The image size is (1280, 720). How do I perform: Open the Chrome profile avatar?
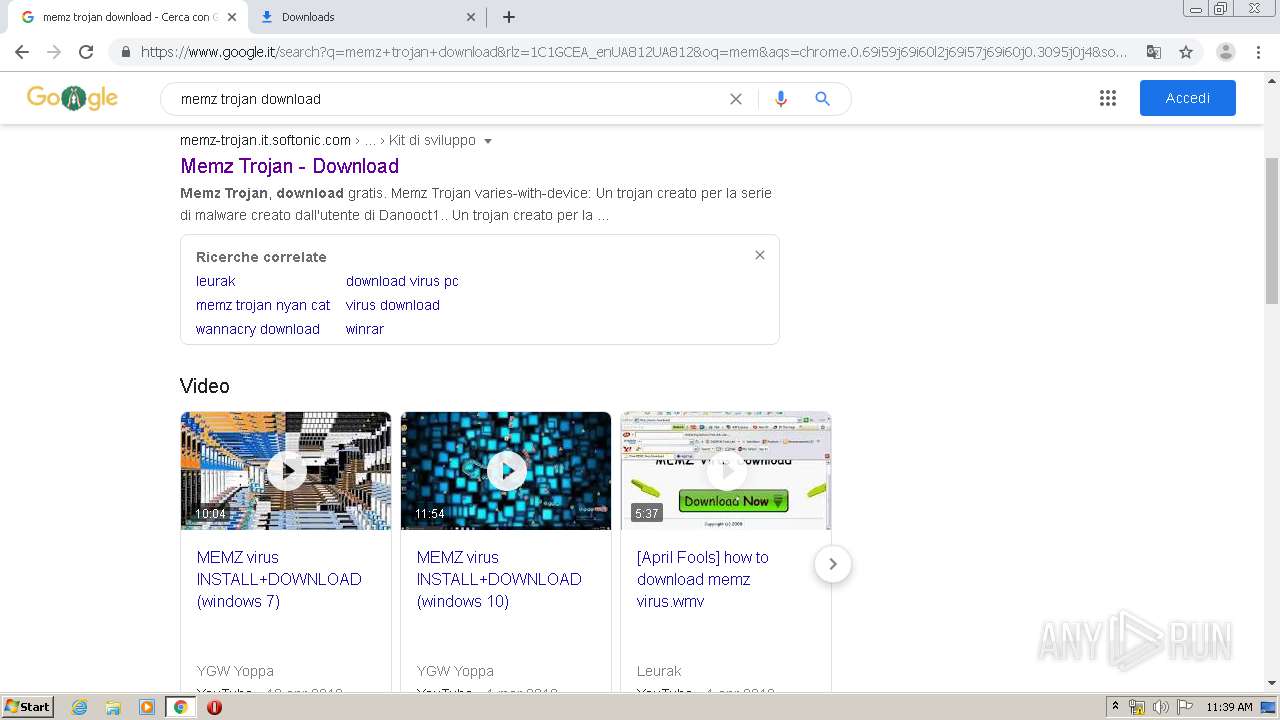pos(1225,52)
